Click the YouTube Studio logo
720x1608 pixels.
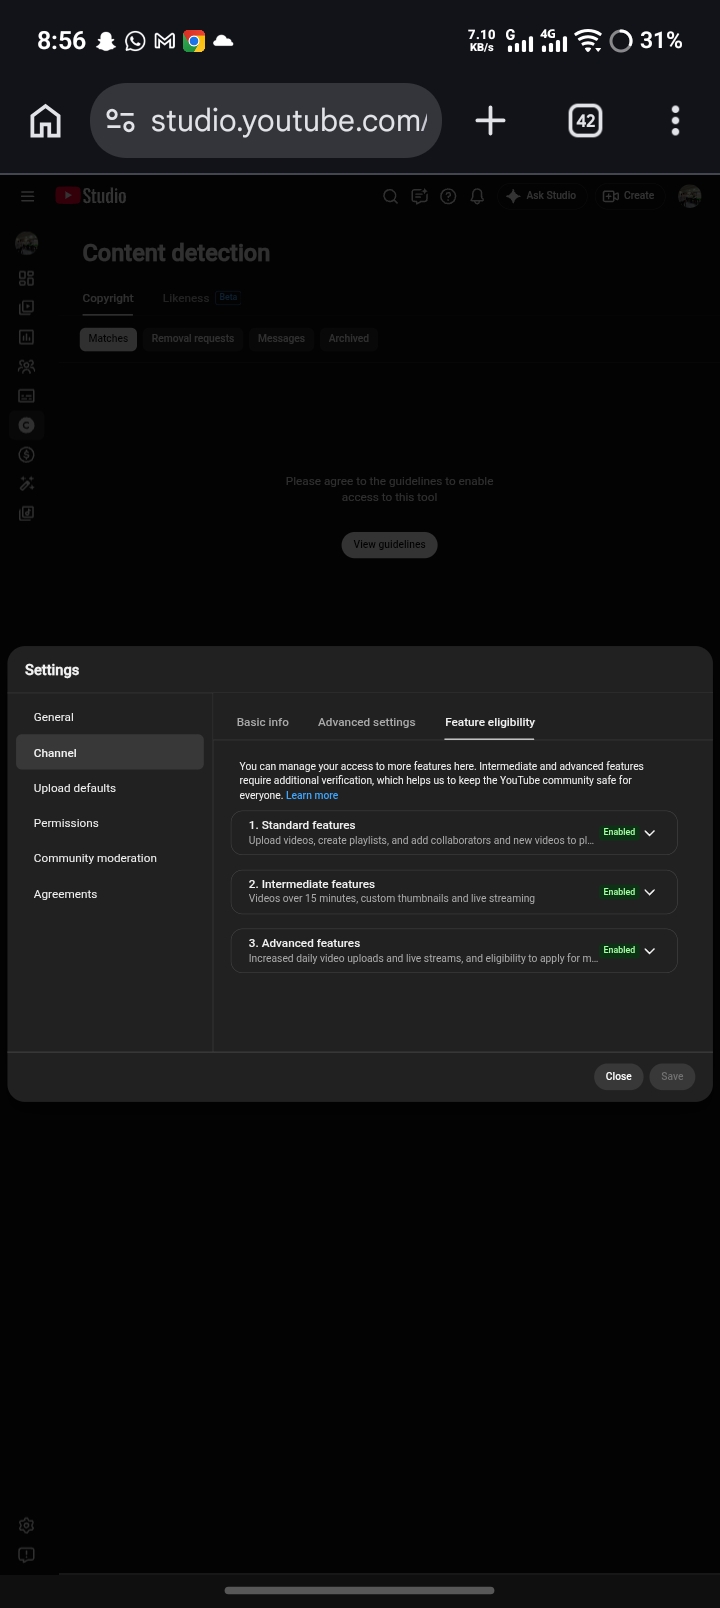click(x=91, y=196)
